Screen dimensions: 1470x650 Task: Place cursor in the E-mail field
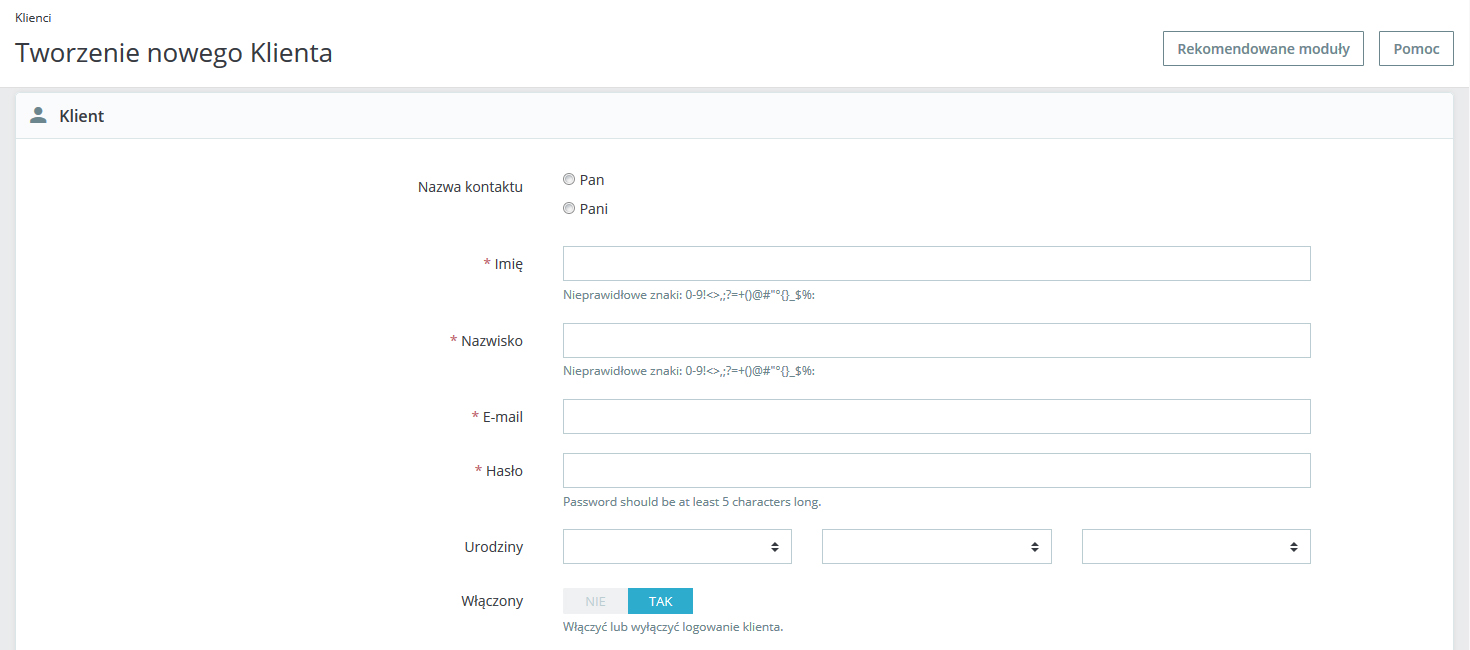pyautogui.click(x=936, y=417)
